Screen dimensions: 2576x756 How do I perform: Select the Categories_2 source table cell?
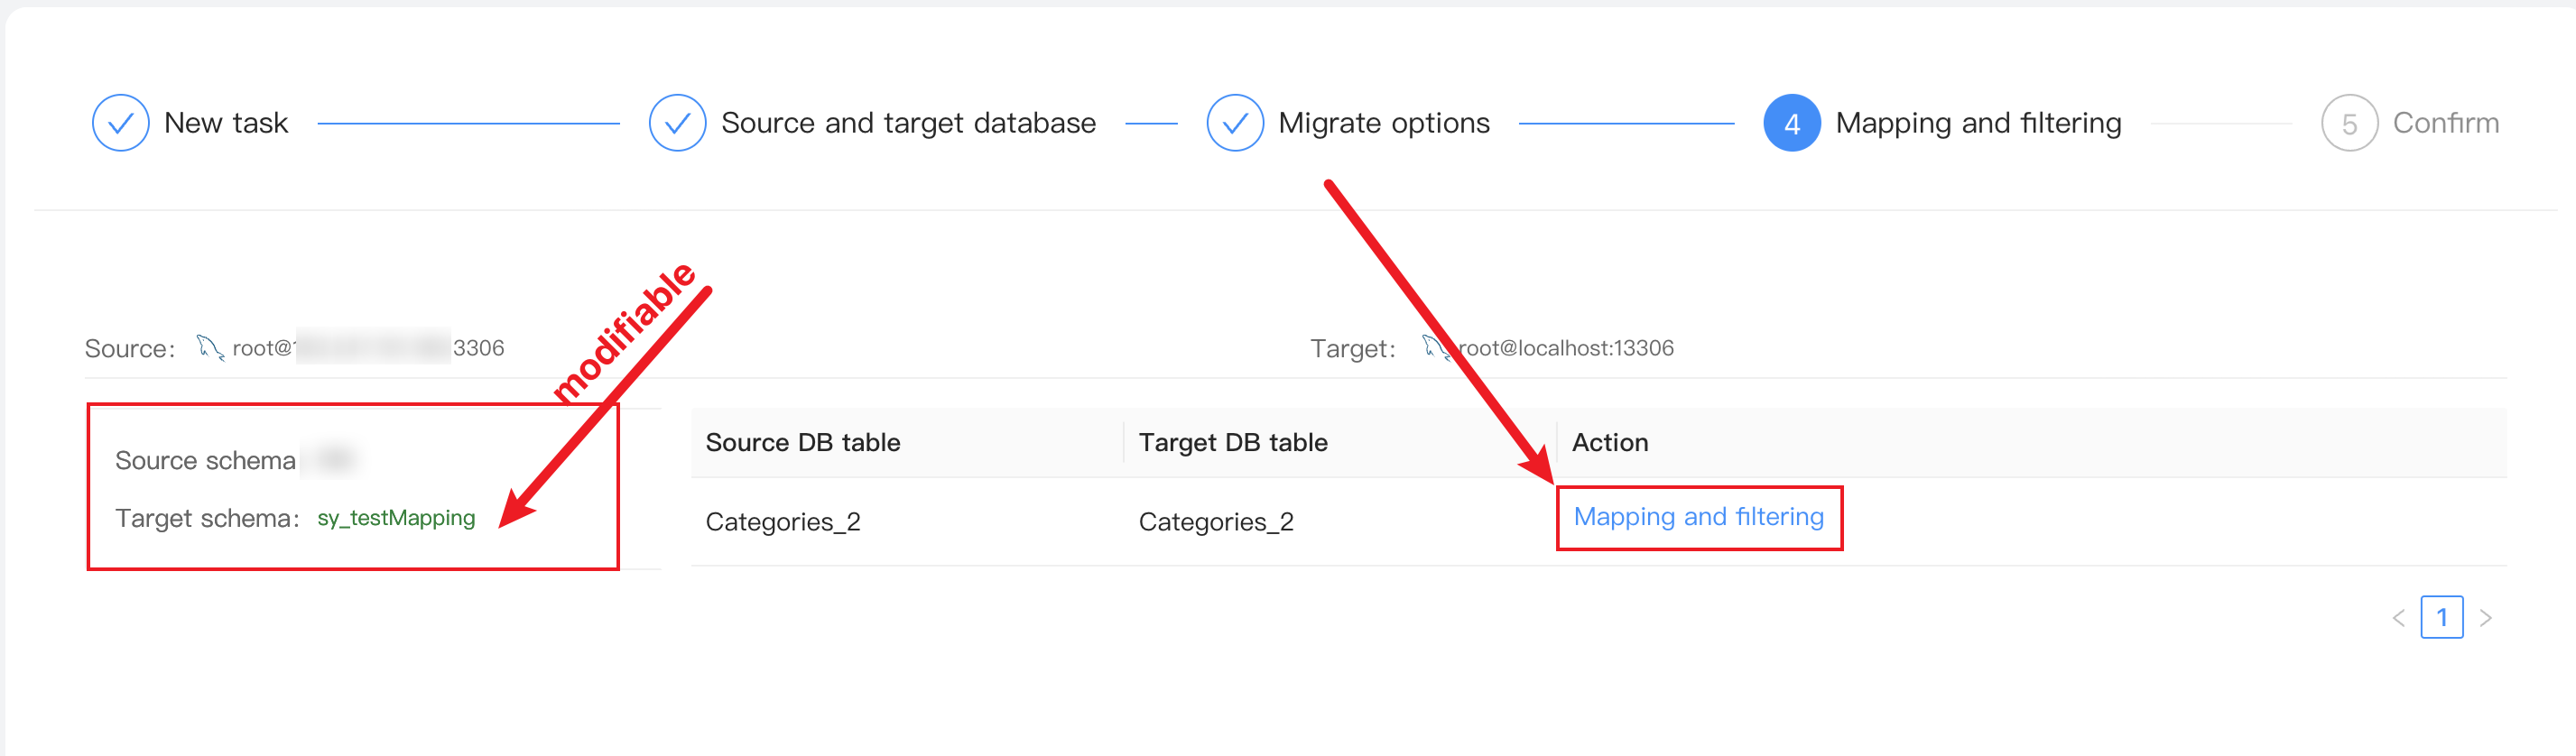[x=783, y=522]
